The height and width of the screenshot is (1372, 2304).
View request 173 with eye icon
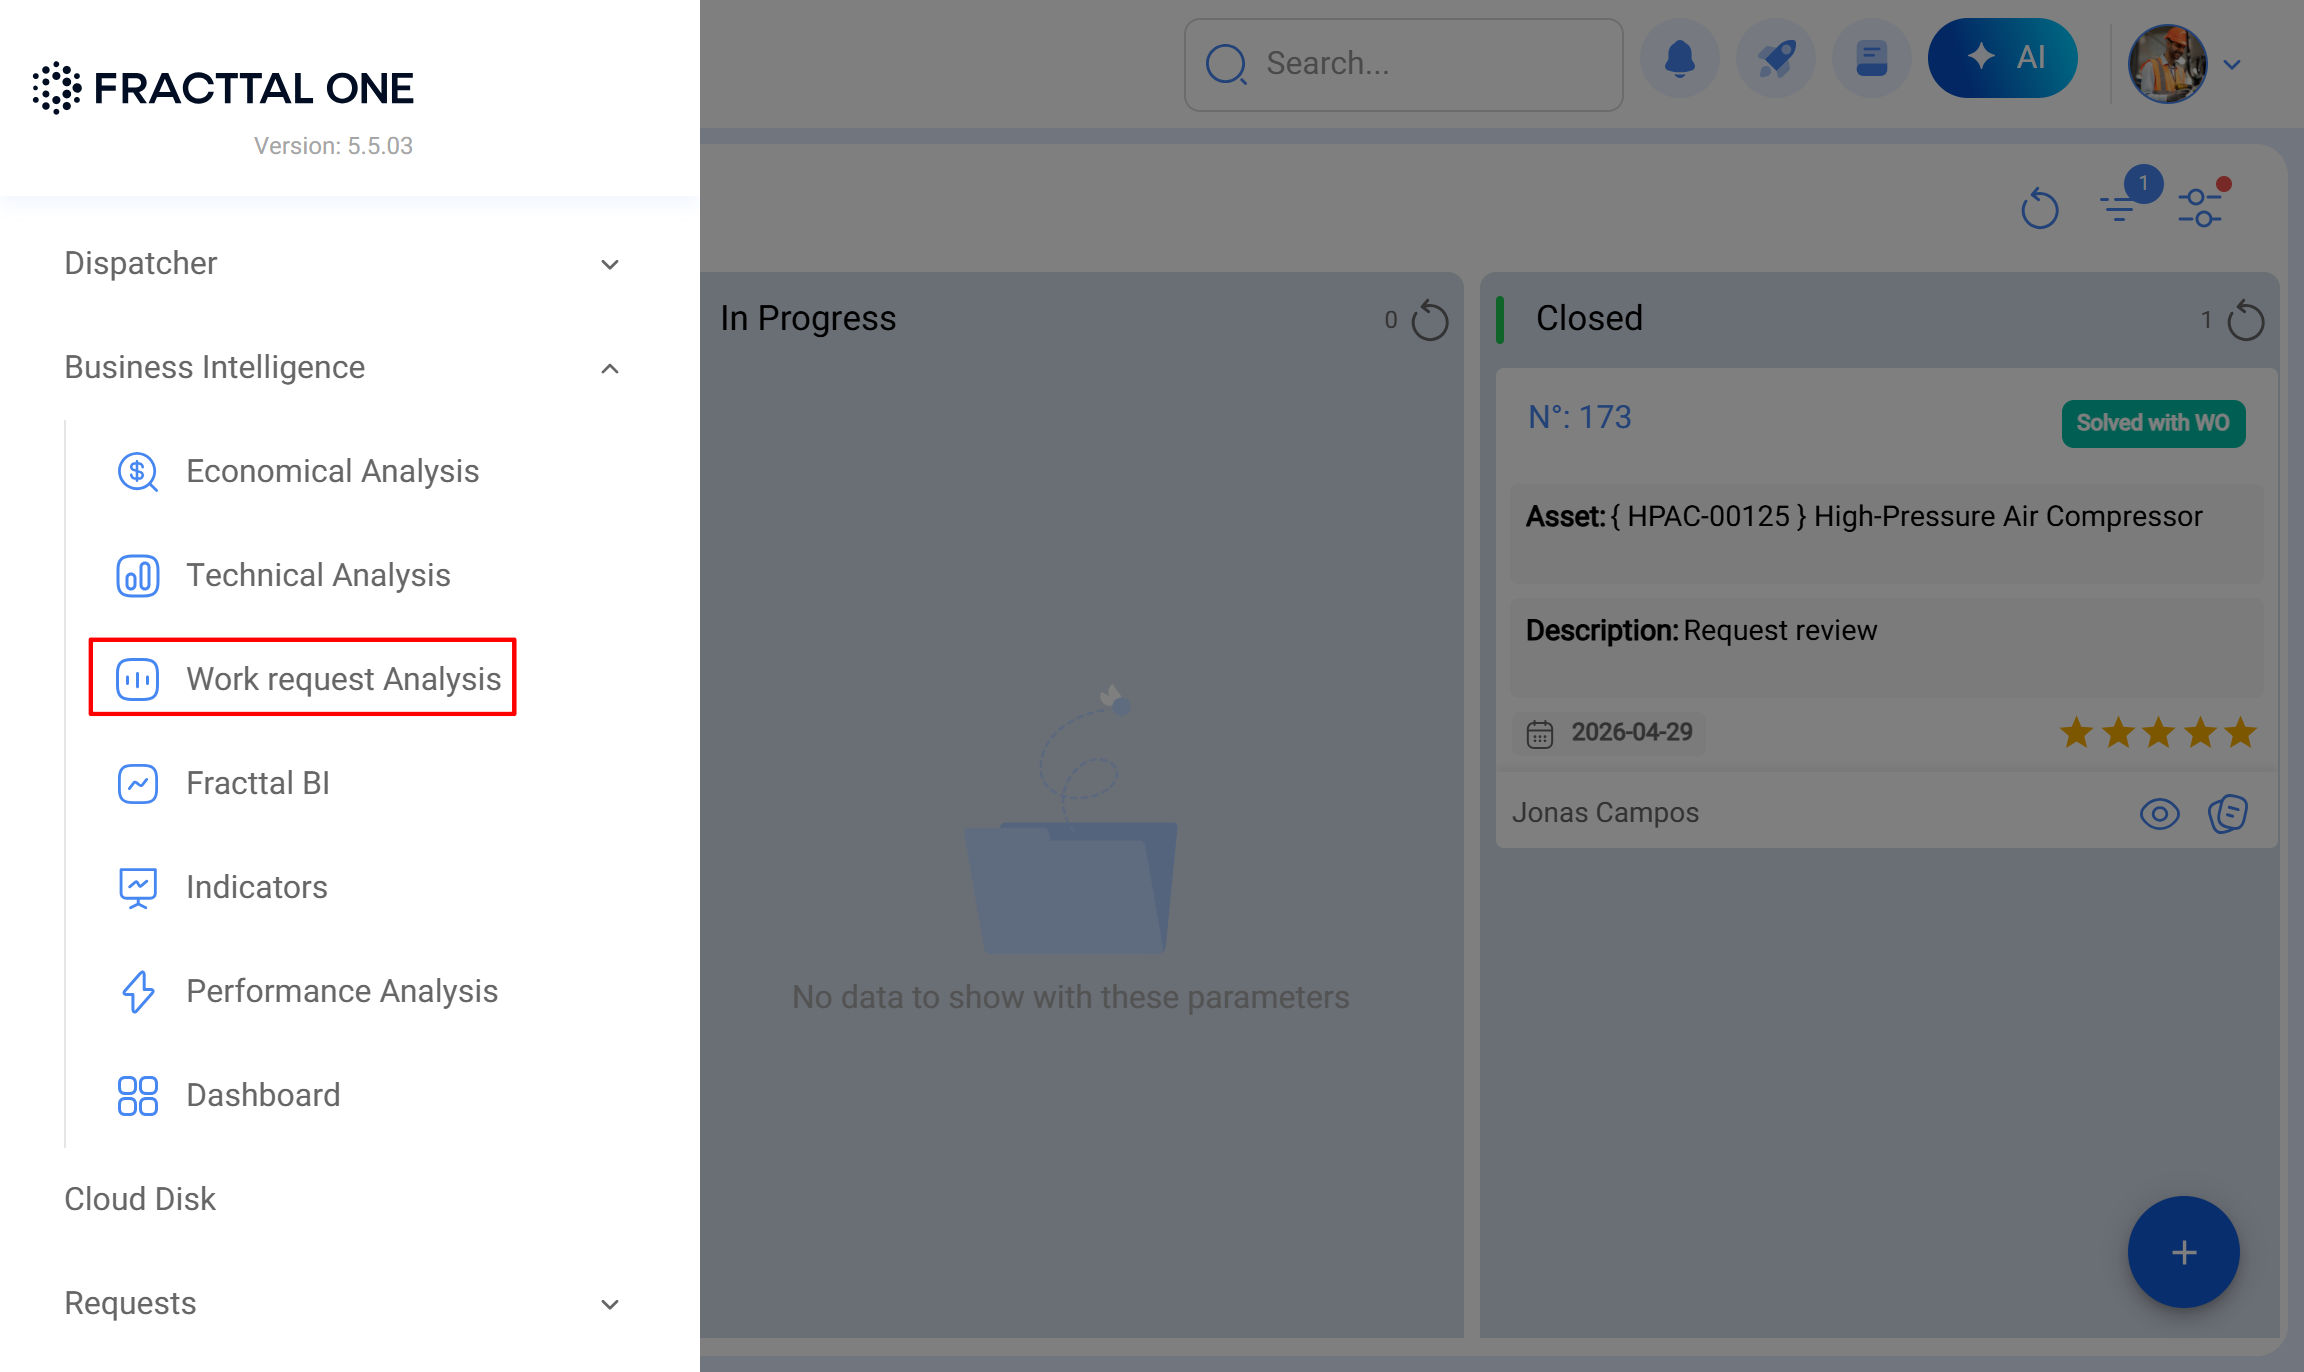[x=2160, y=814]
